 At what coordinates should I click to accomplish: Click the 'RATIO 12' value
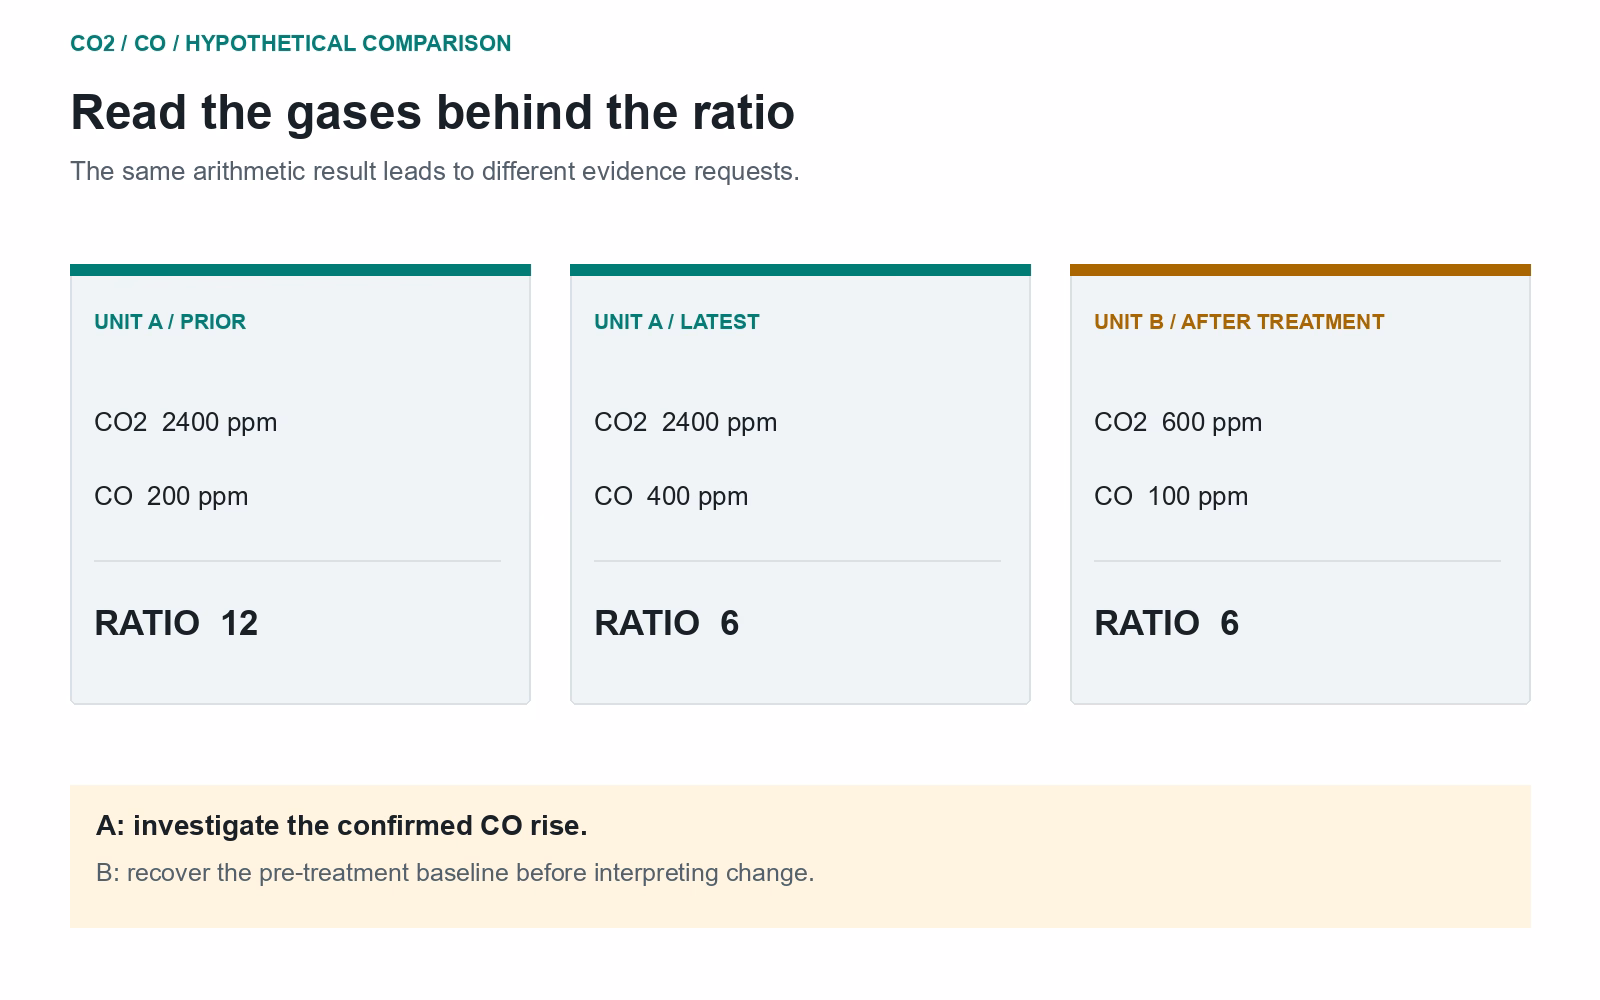coord(176,623)
